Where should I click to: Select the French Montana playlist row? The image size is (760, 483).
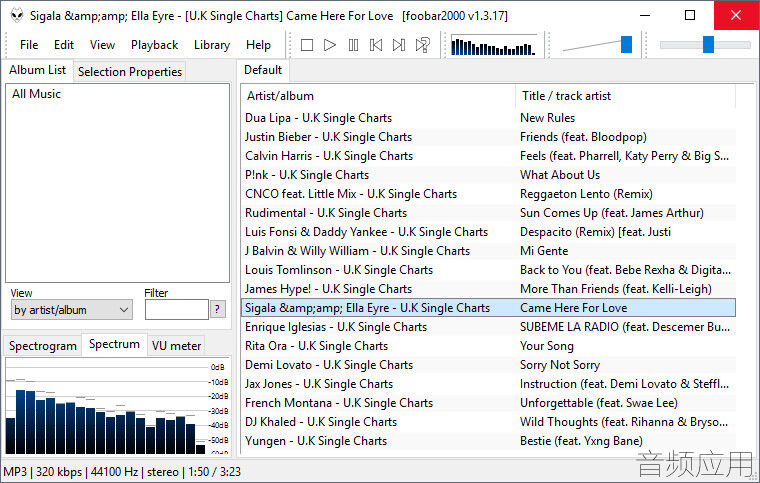[489, 403]
